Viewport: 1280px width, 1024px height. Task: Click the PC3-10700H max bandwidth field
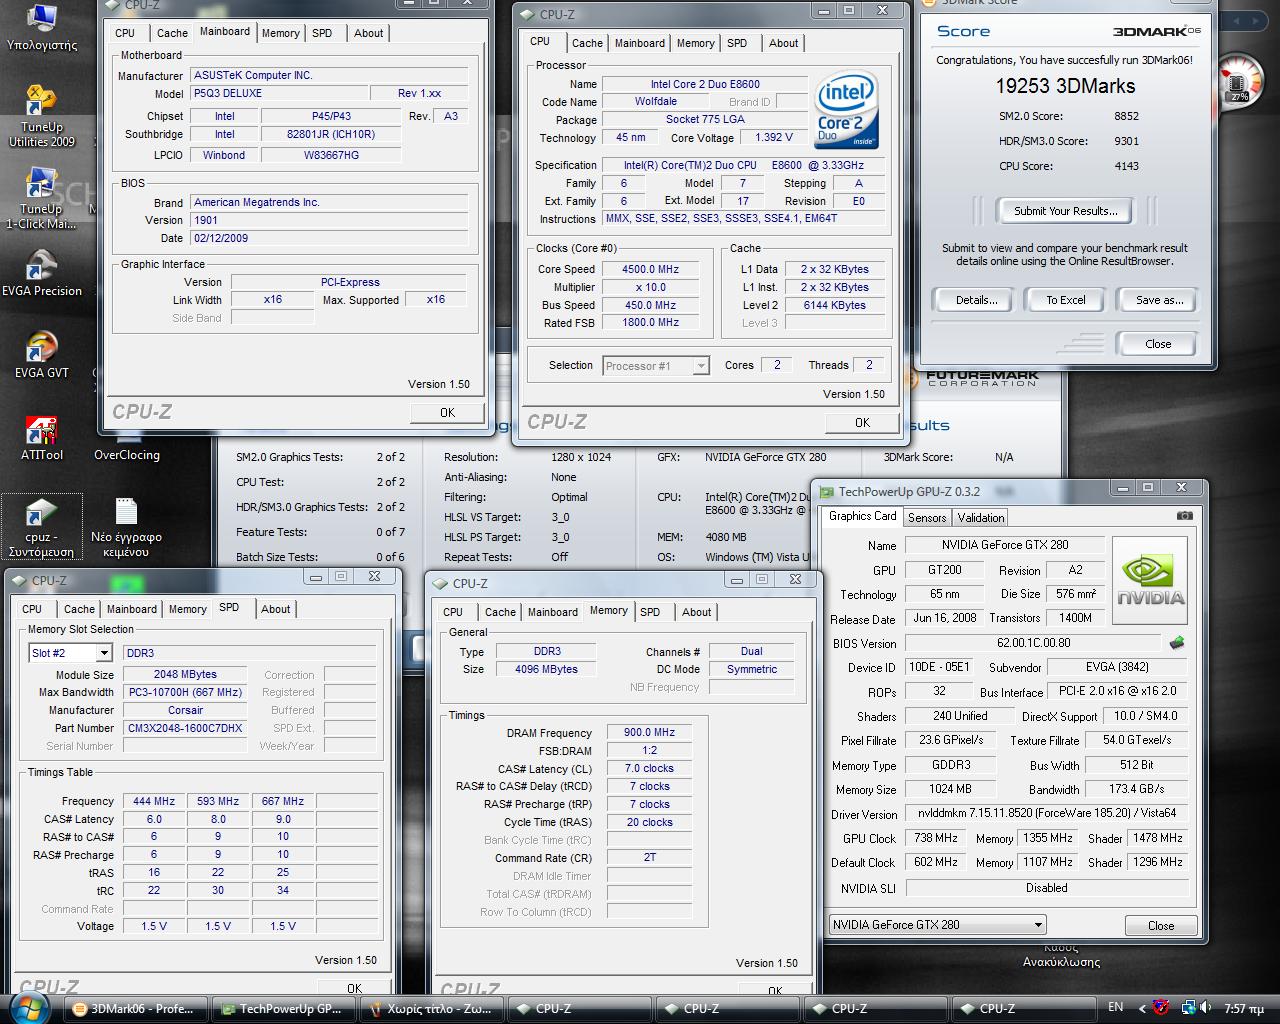click(x=185, y=692)
